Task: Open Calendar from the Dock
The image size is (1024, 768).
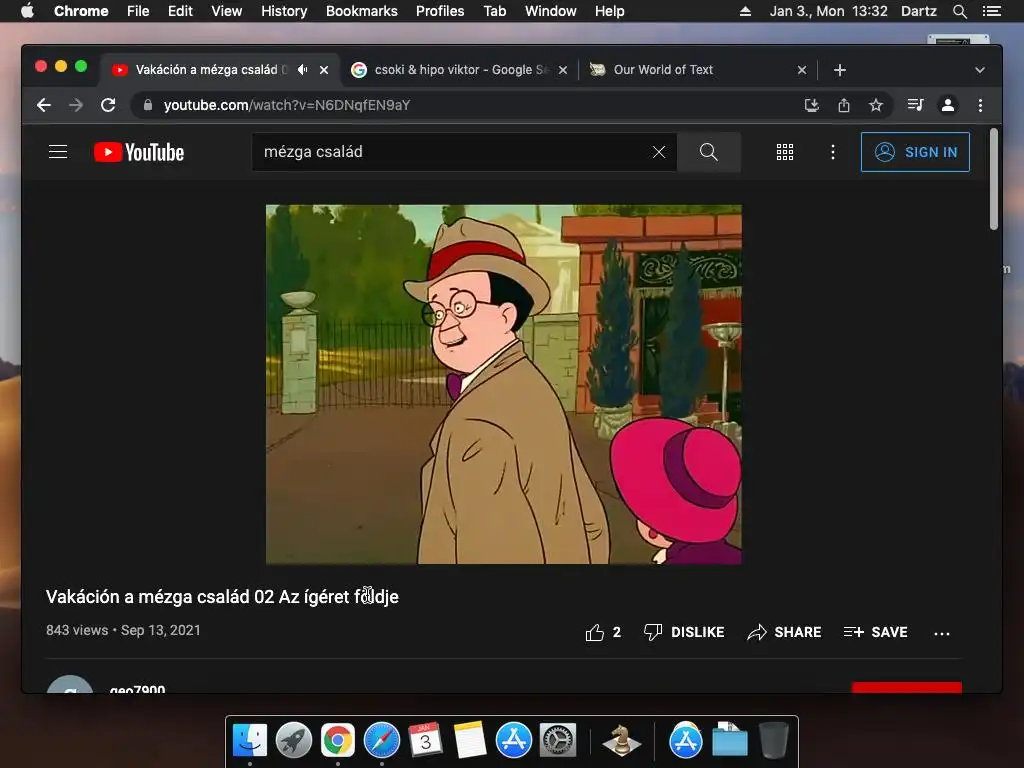Action: pos(425,741)
